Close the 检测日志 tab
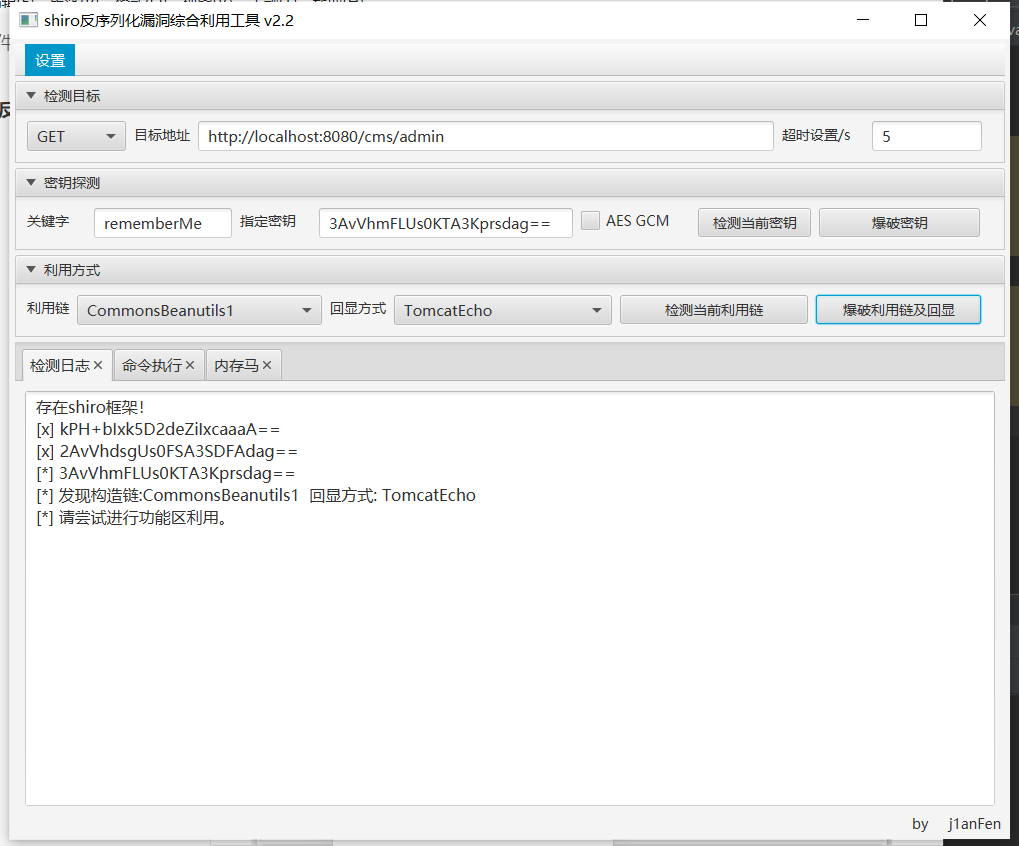This screenshot has width=1019, height=846. (x=98, y=365)
